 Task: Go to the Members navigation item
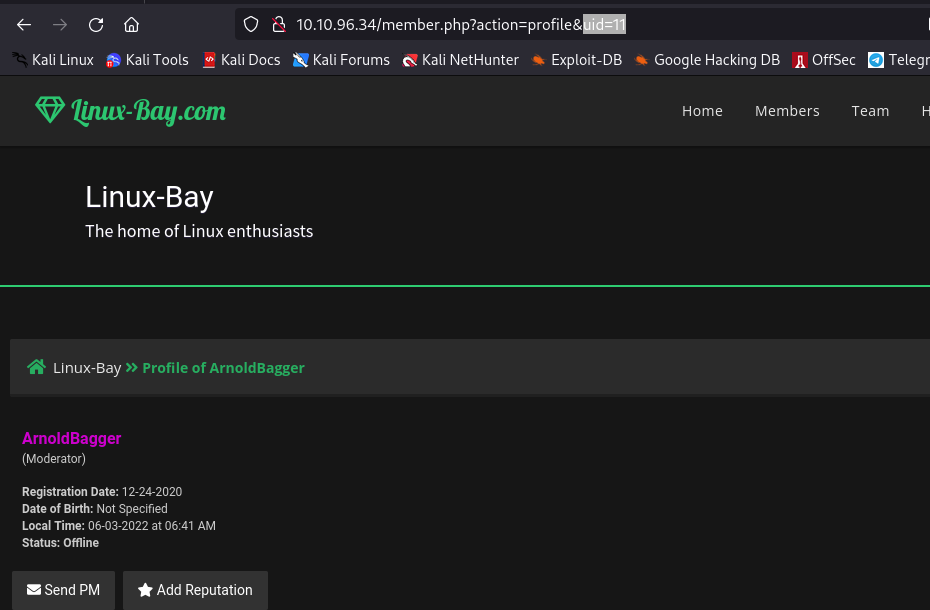coord(787,111)
